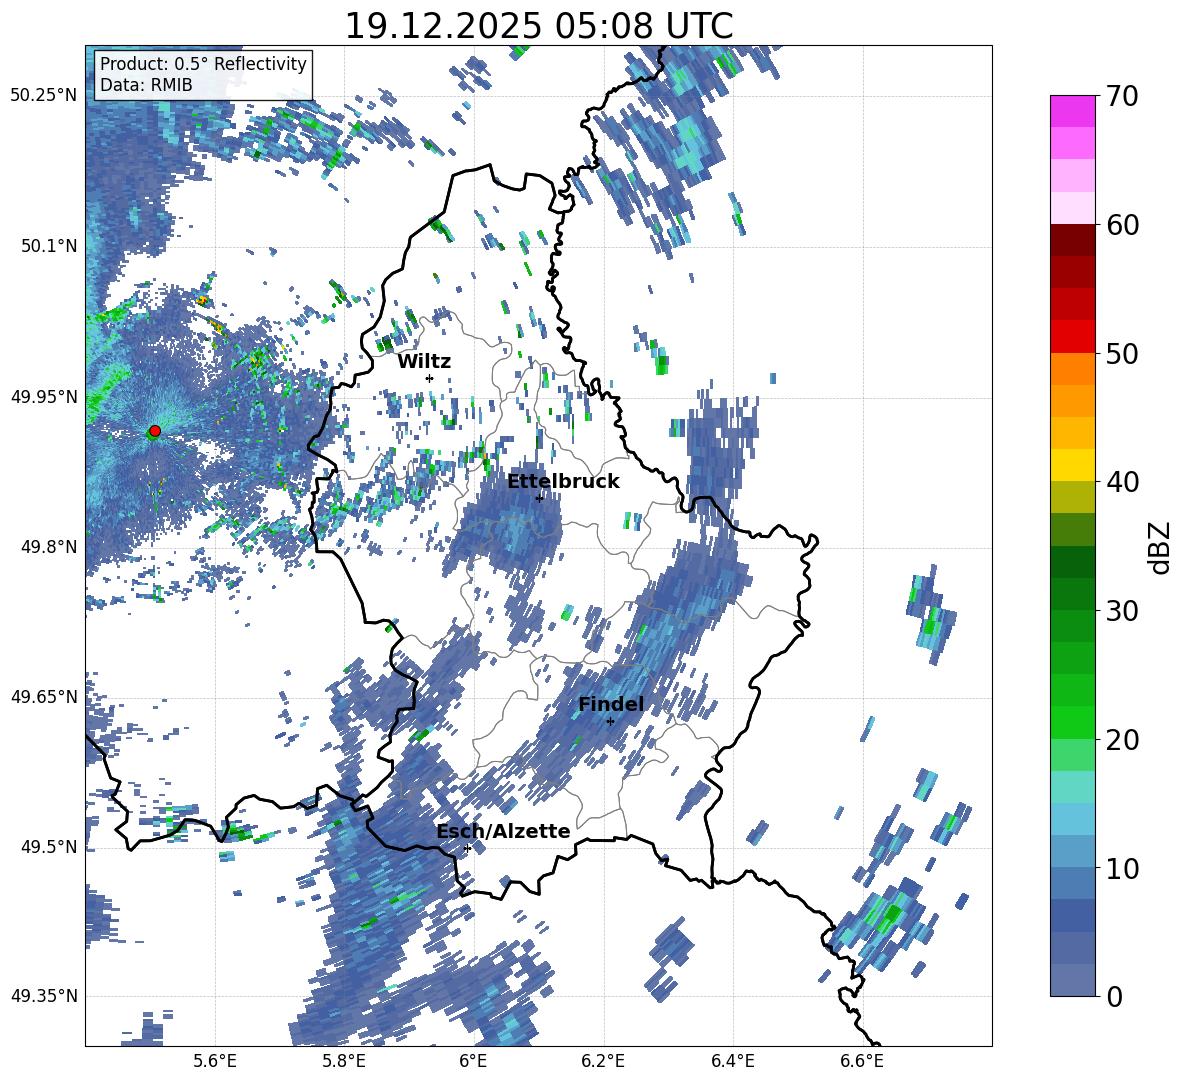Image resolution: width=1184 pixels, height=1081 pixels.
Task: Click the 6.6°E longitude label
Action: pos(862,1061)
